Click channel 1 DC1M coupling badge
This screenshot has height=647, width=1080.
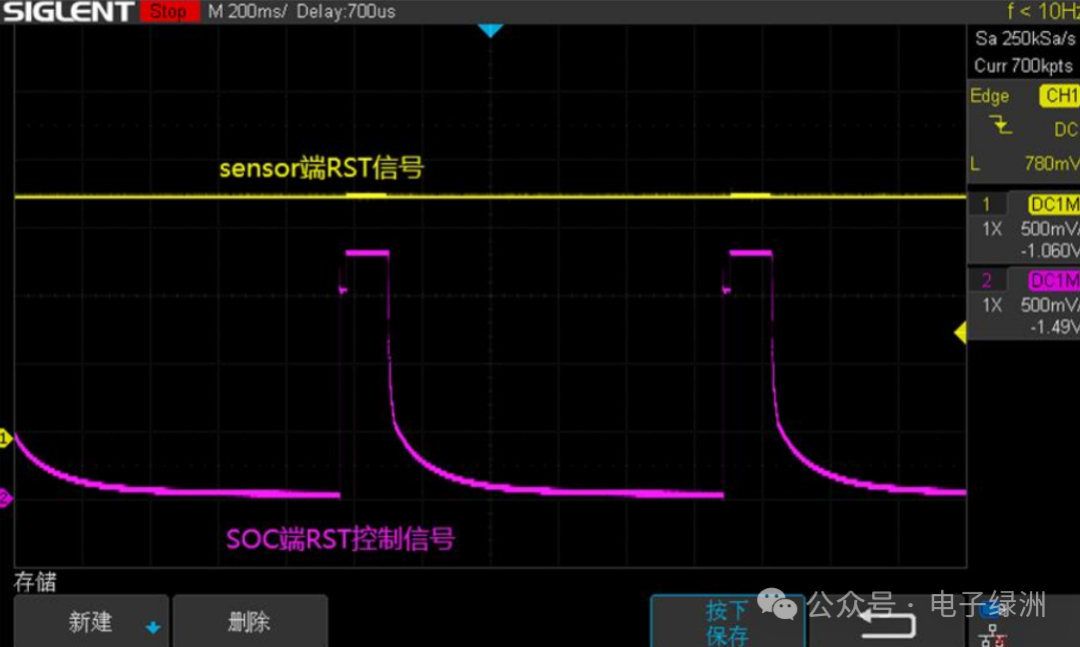tap(1054, 204)
